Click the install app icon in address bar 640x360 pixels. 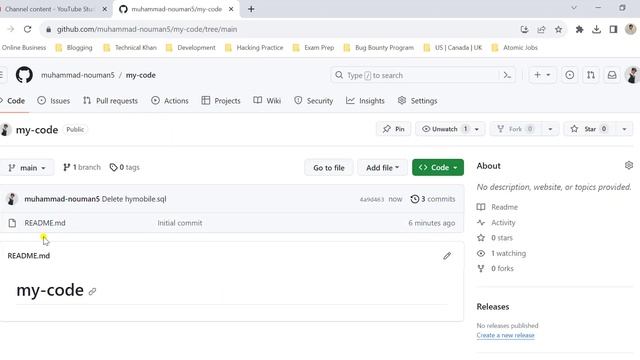[x=524, y=29]
